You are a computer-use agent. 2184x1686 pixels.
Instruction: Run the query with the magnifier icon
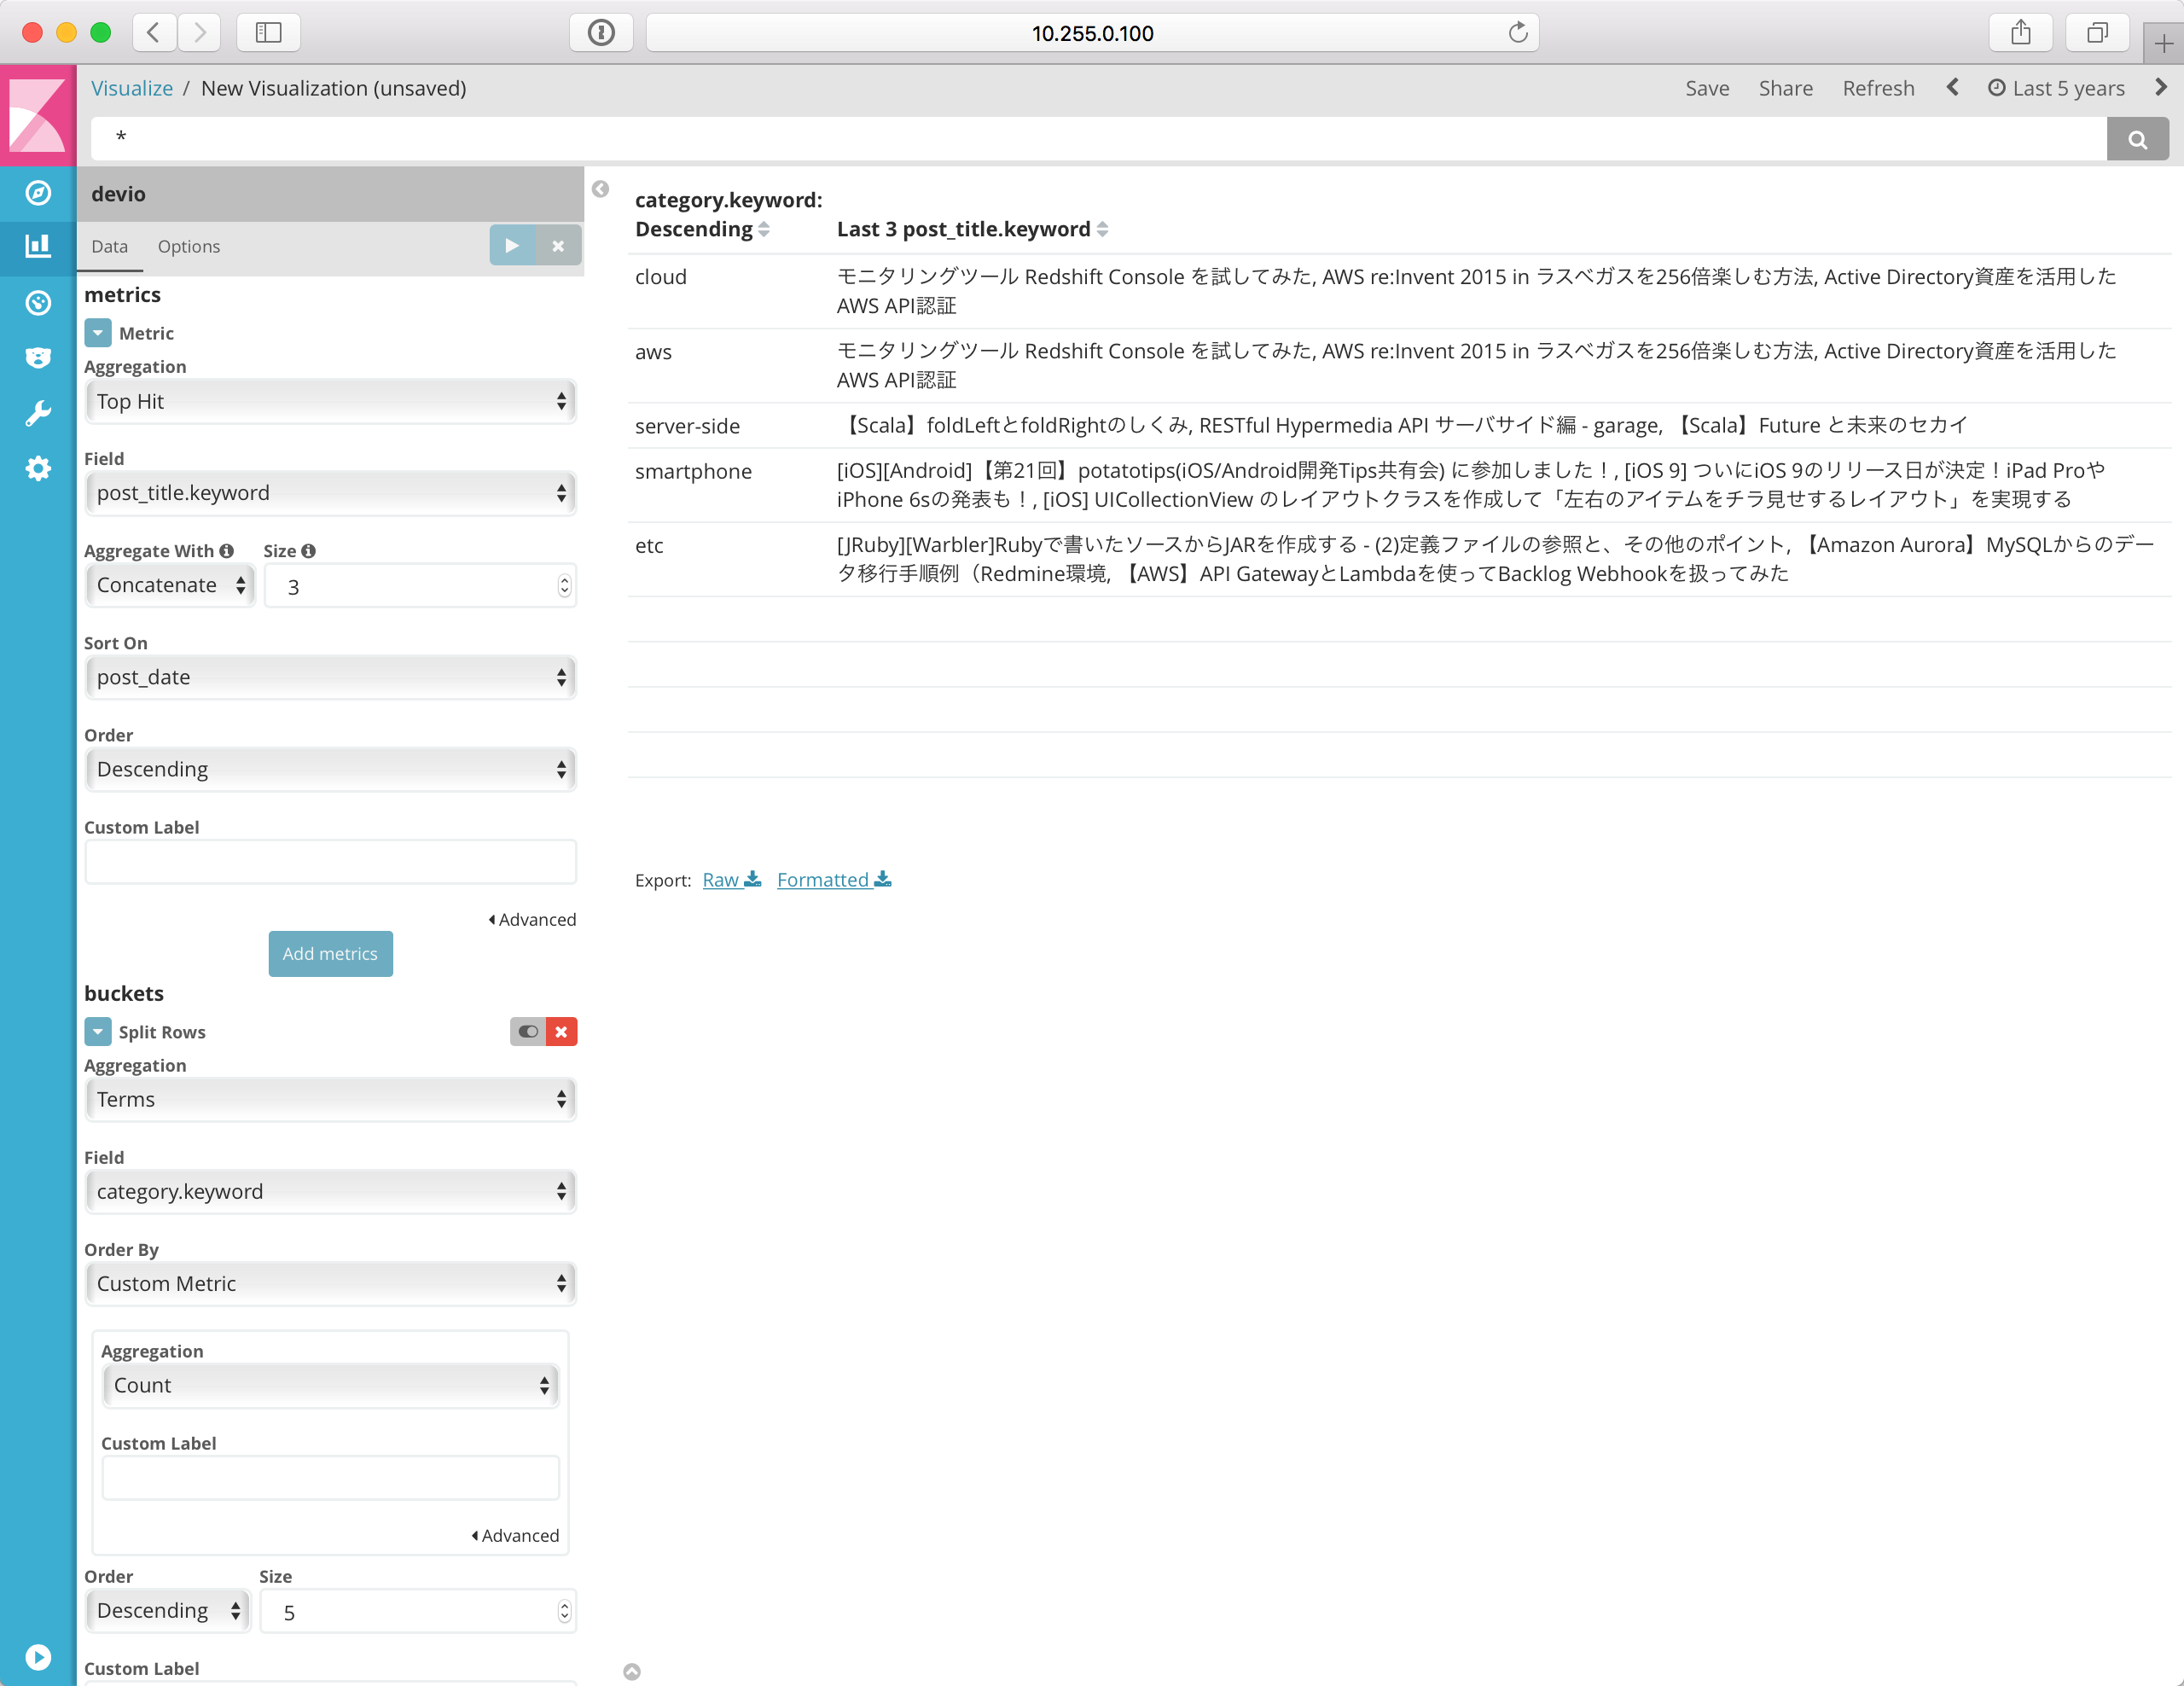pyautogui.click(x=2138, y=138)
